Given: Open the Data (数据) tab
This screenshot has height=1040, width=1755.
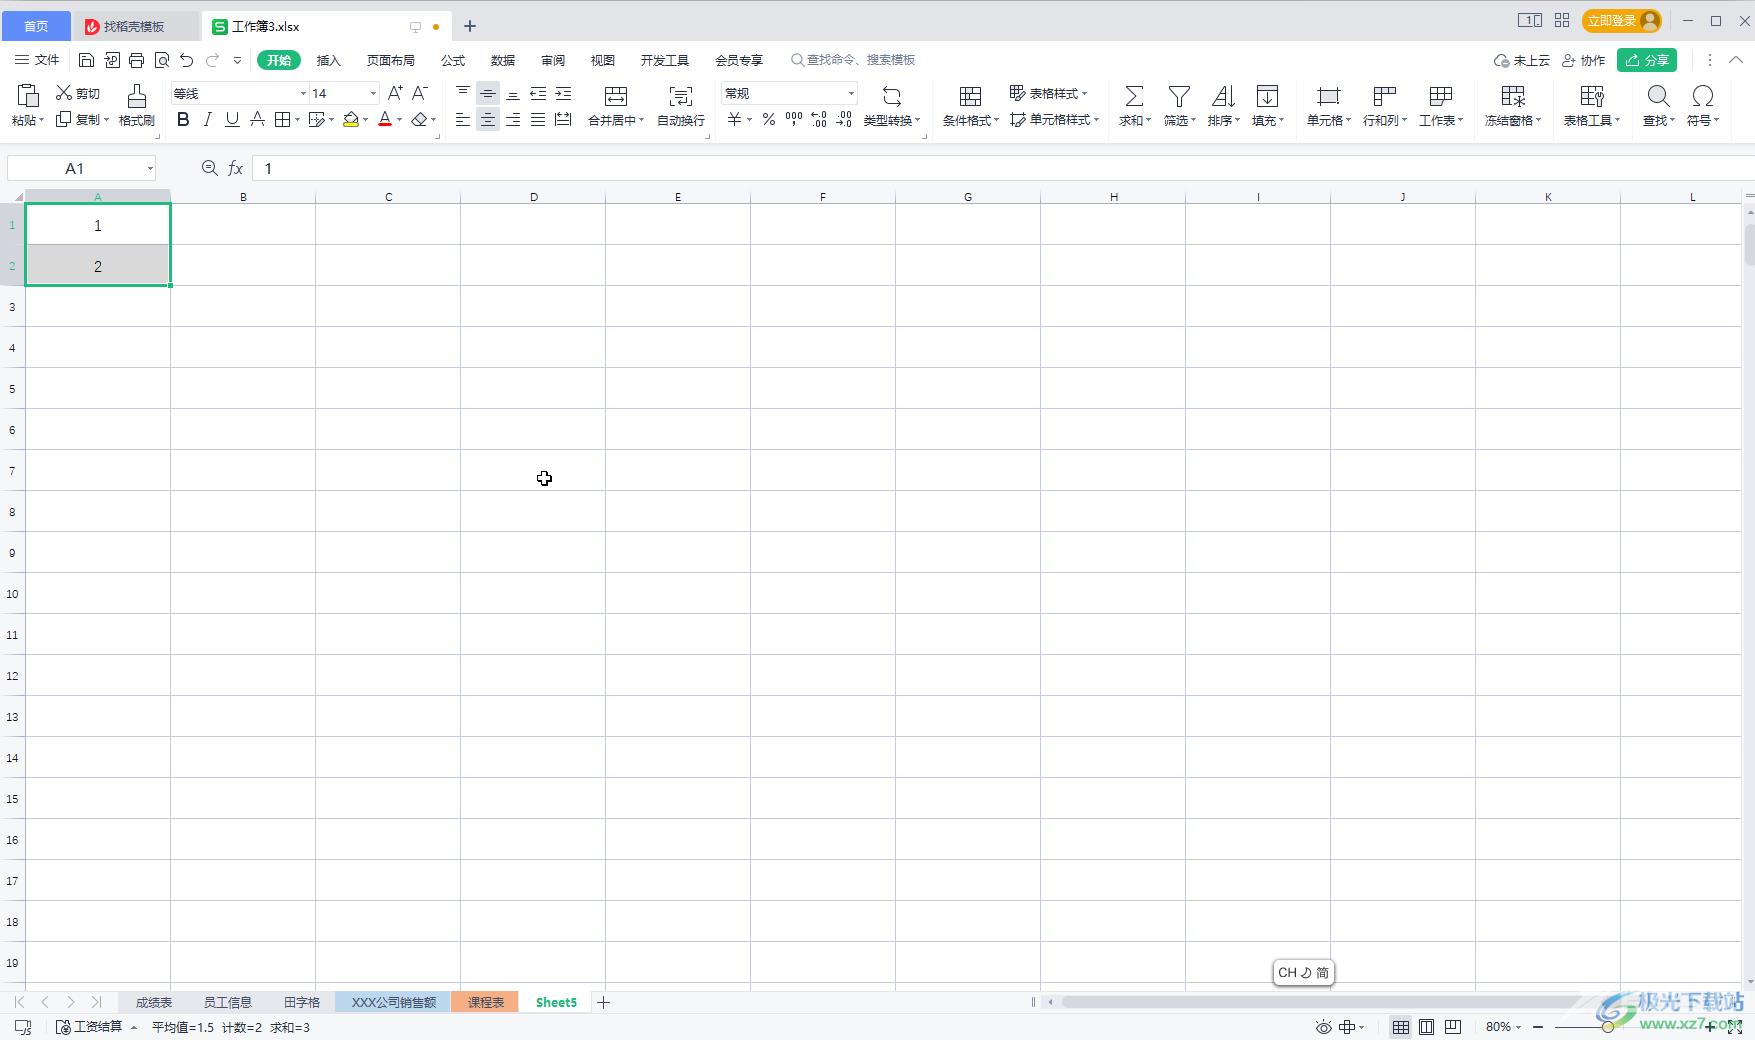Looking at the screenshot, I should 503,60.
